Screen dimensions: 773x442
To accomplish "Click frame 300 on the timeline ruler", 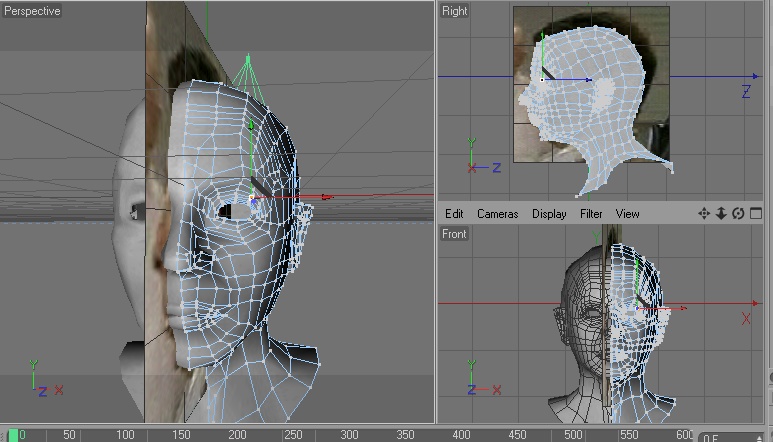I will (x=349, y=435).
